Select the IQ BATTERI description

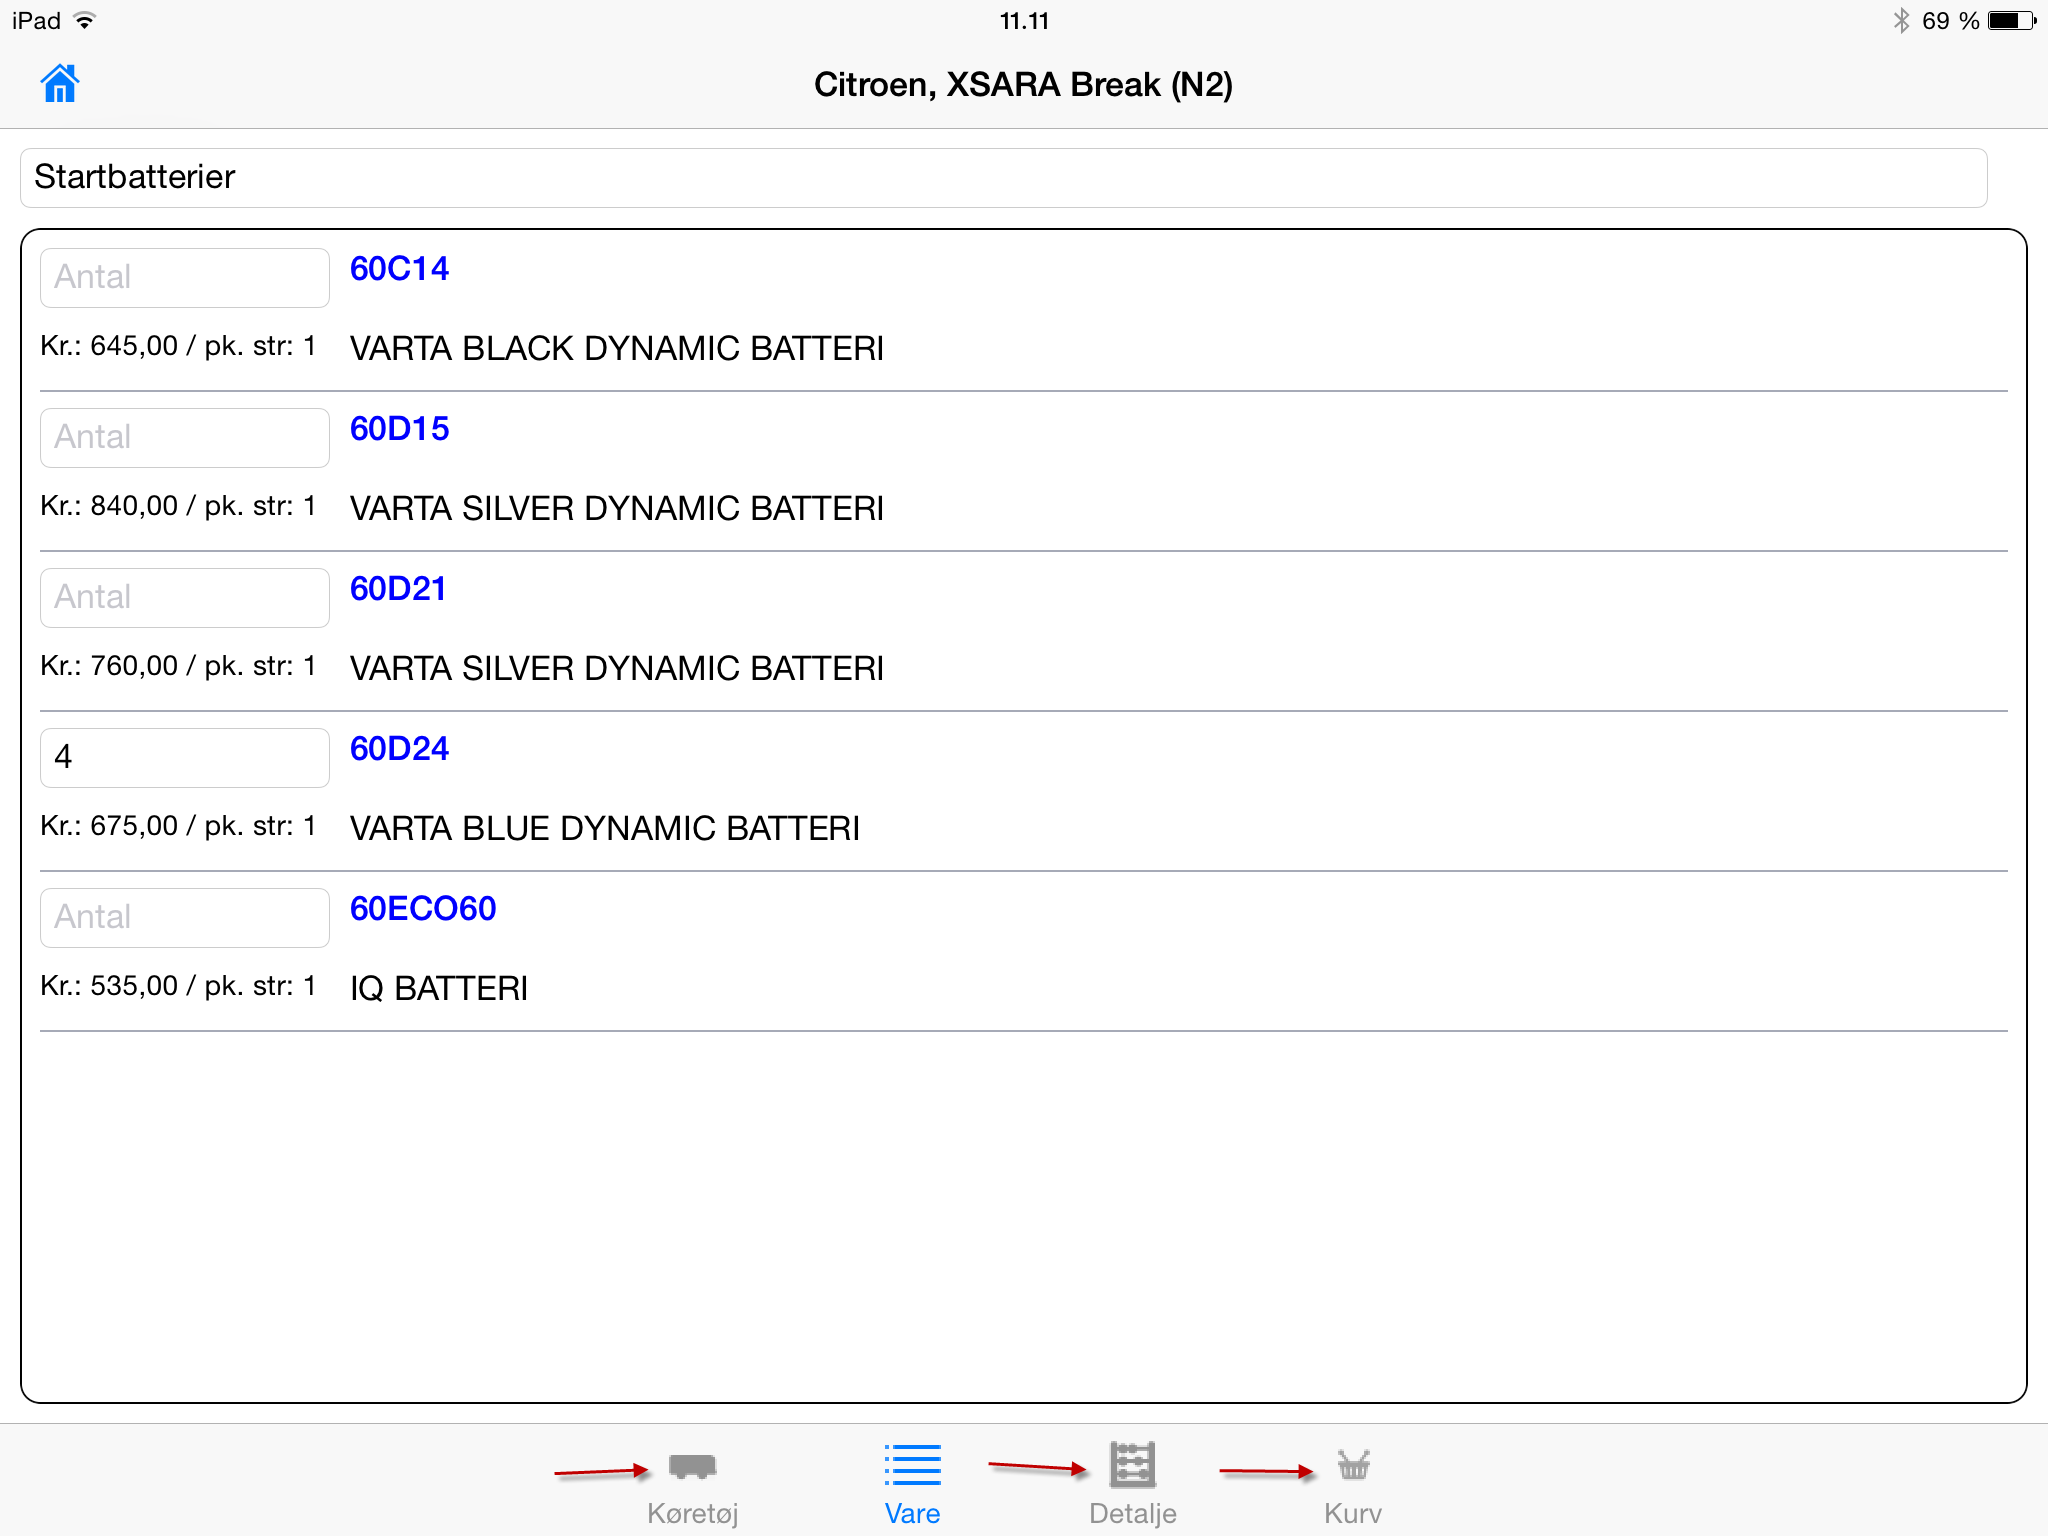point(439,988)
